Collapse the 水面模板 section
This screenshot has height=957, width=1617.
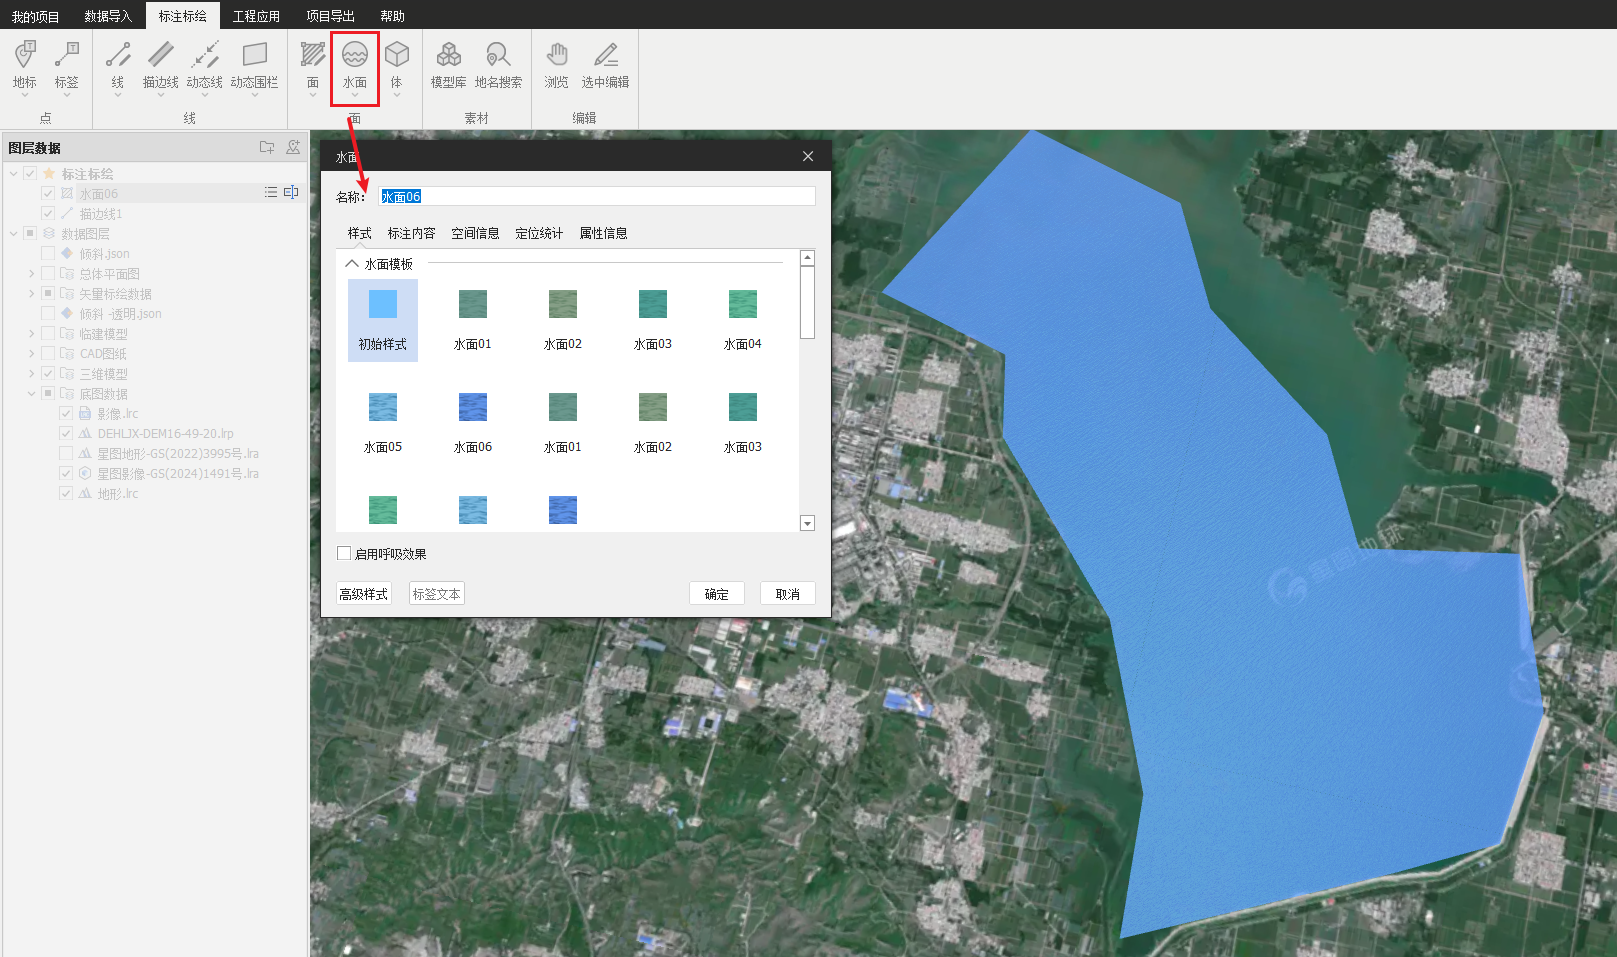pos(352,264)
